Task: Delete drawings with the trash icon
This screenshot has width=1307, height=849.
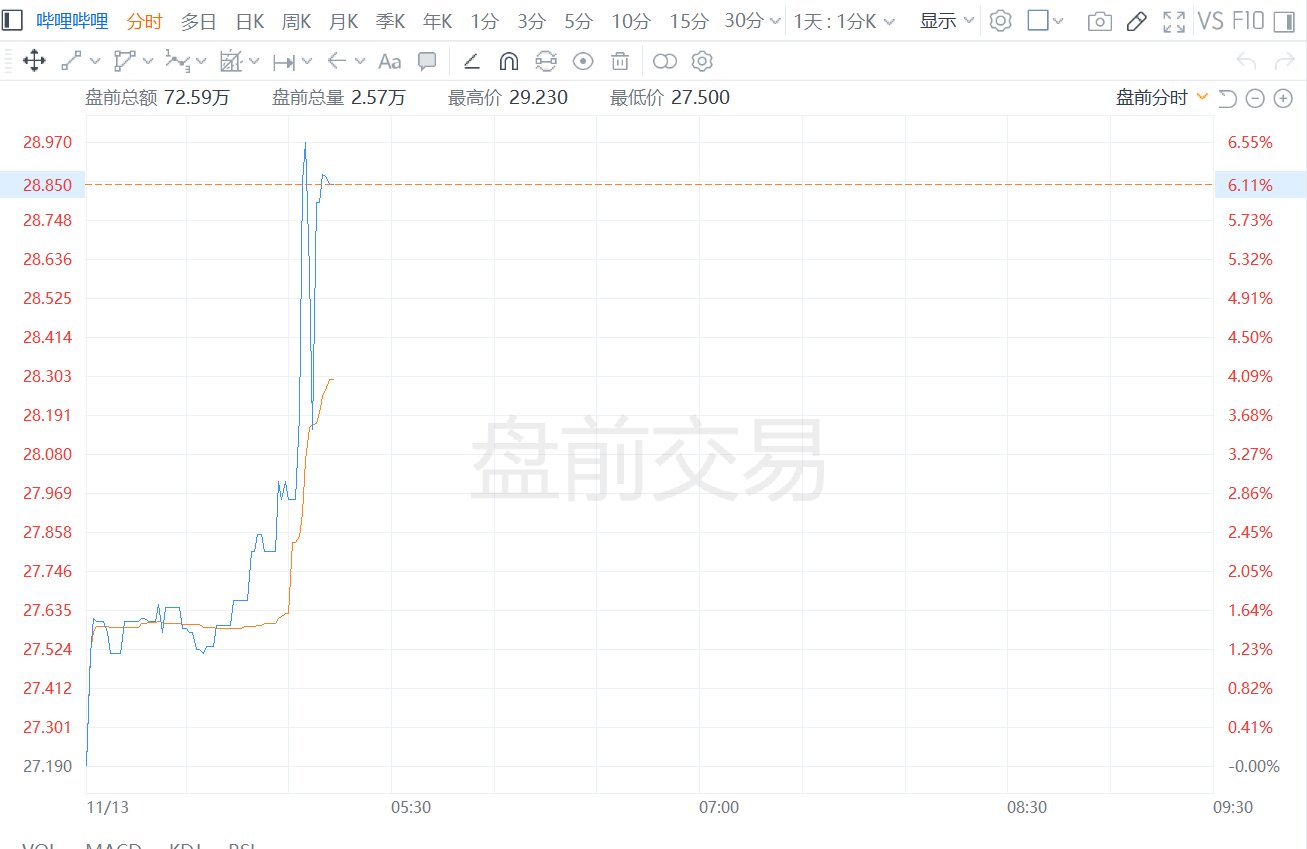Action: coord(620,62)
